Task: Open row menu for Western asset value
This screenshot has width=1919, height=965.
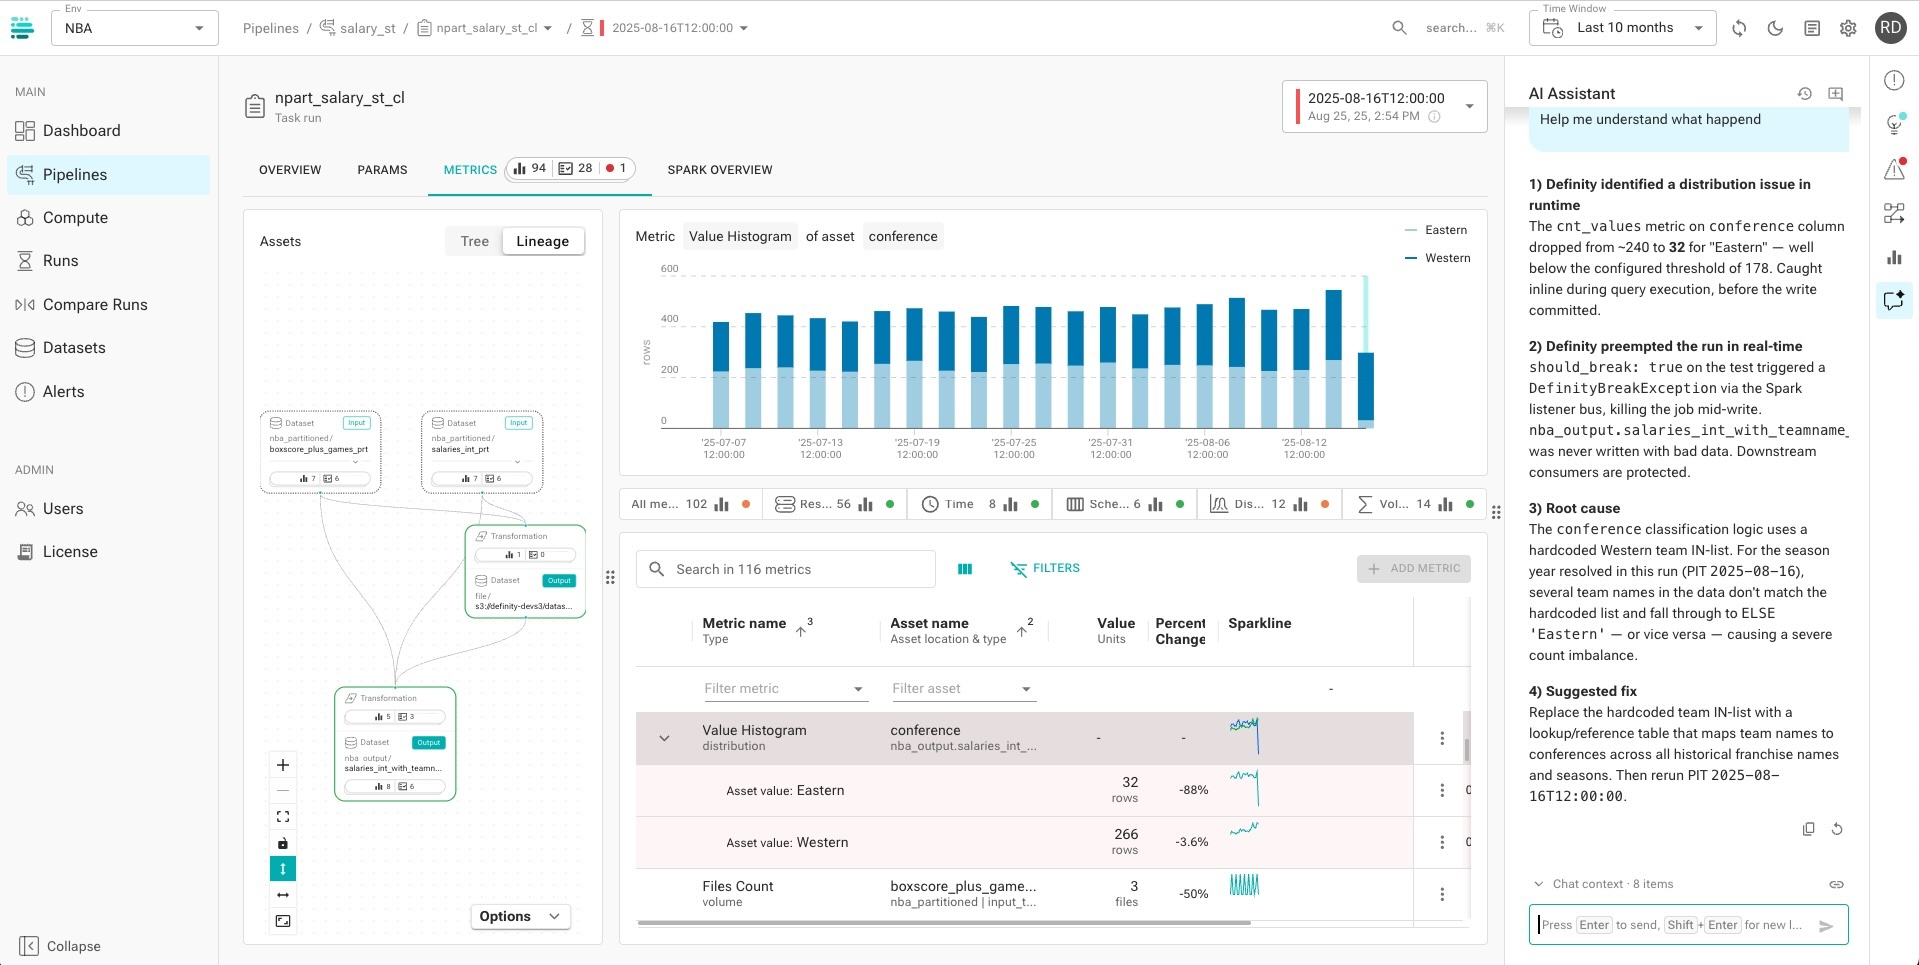Action: point(1442,842)
